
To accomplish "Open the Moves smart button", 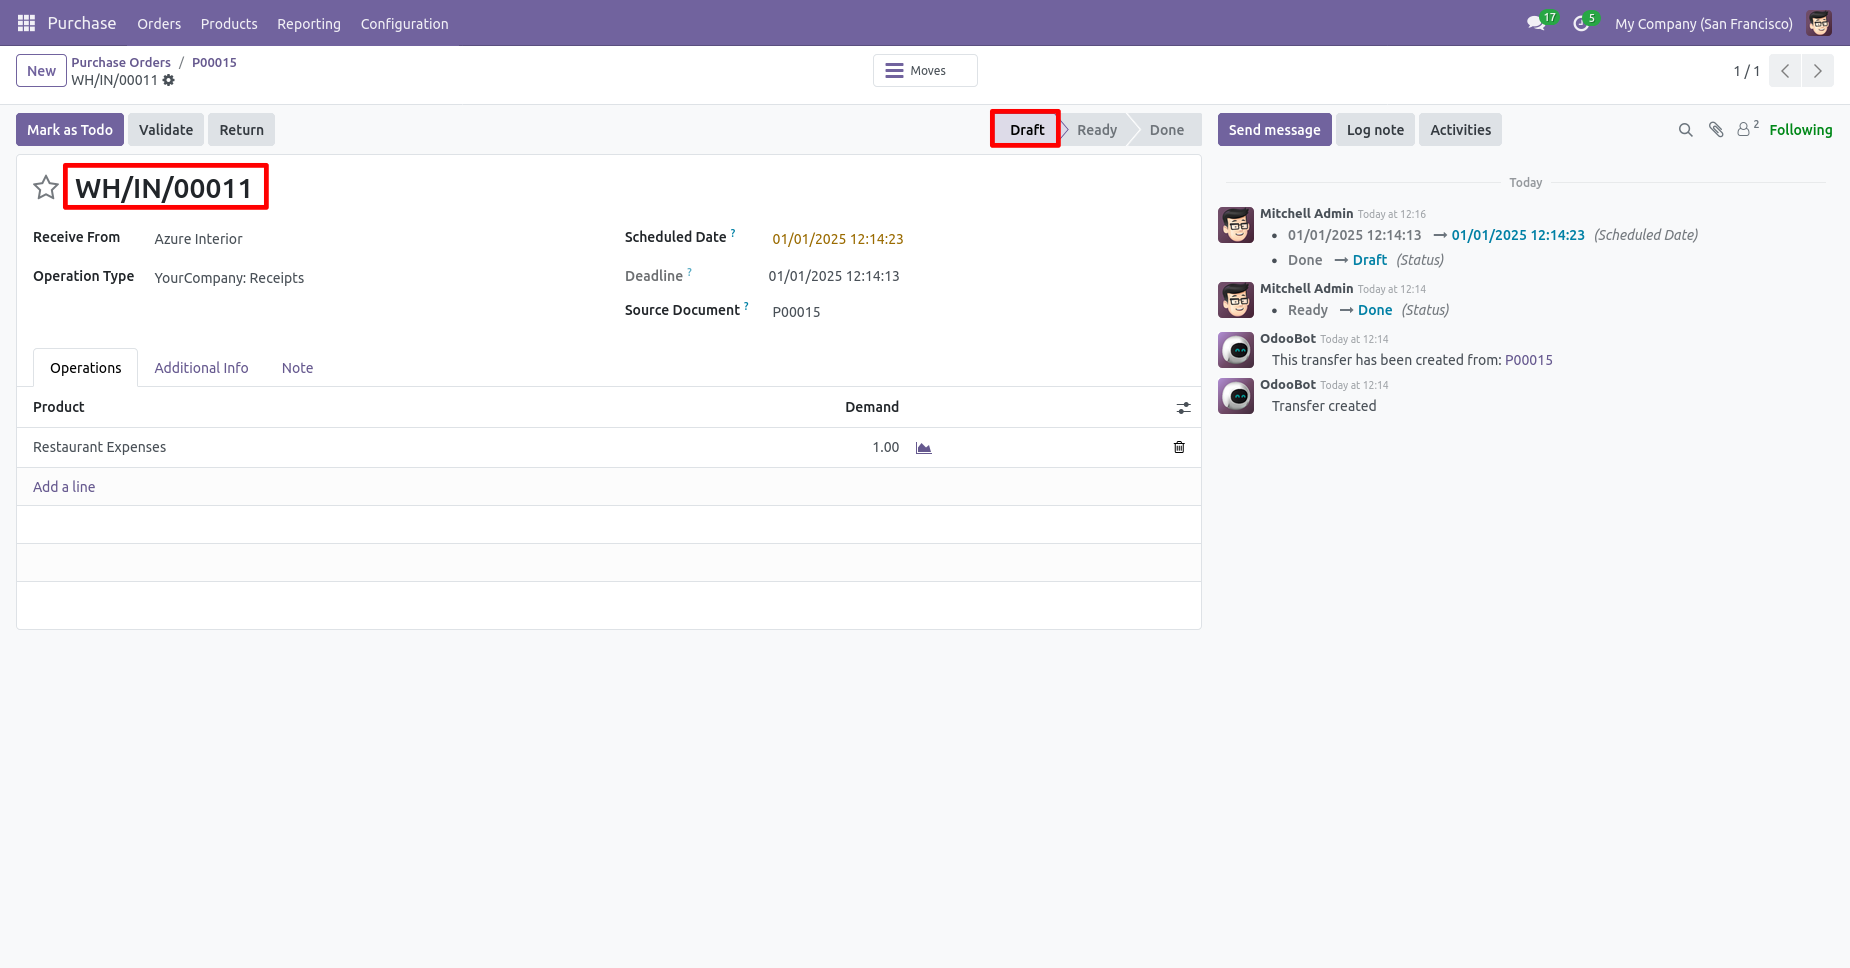I will click(x=925, y=71).
